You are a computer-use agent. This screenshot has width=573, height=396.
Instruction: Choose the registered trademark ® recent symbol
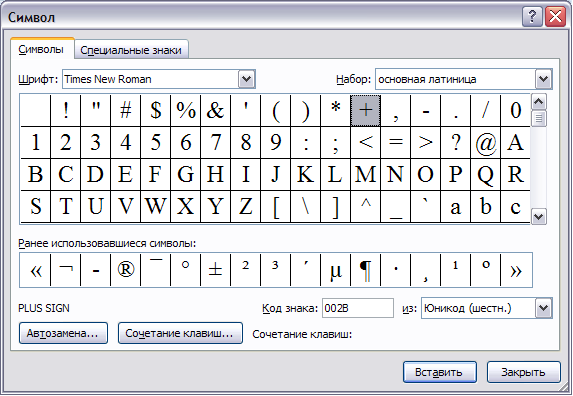(x=126, y=270)
